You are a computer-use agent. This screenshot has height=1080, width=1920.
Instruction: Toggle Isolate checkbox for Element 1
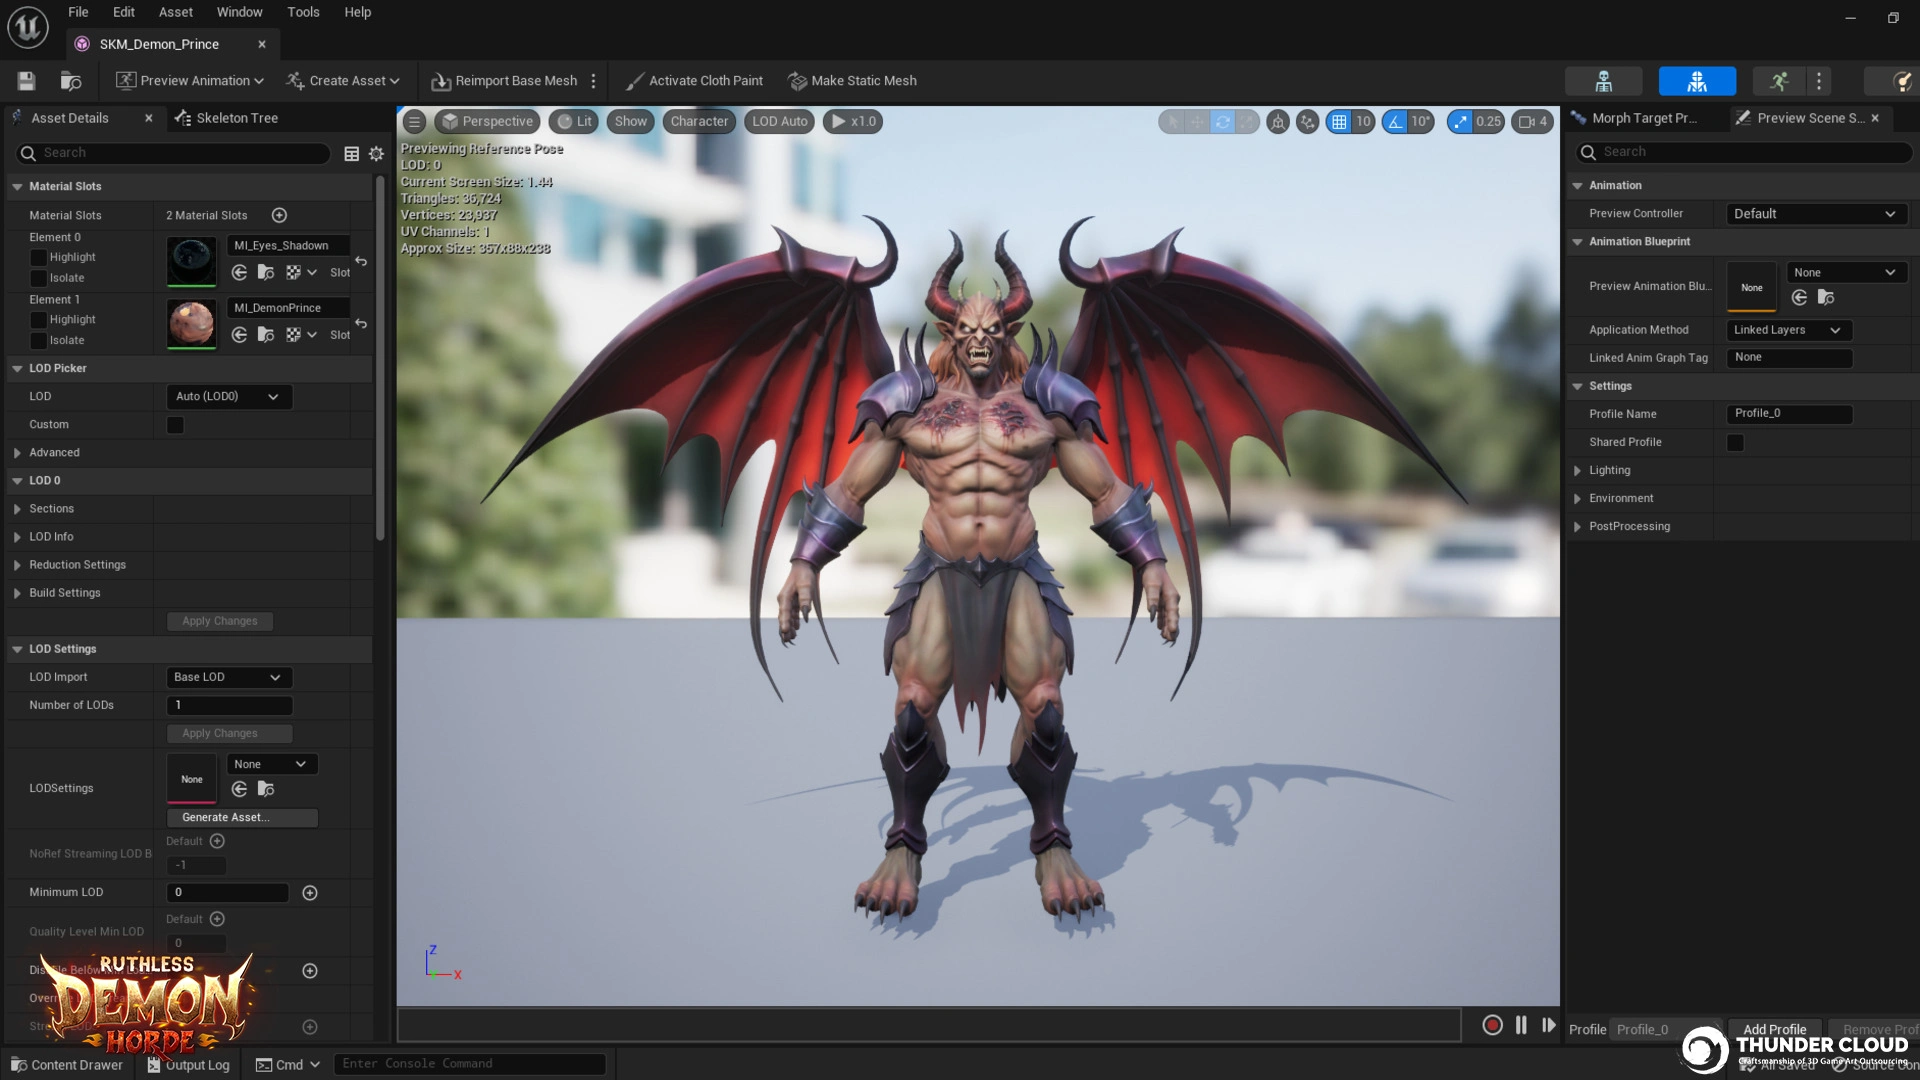tap(38, 341)
